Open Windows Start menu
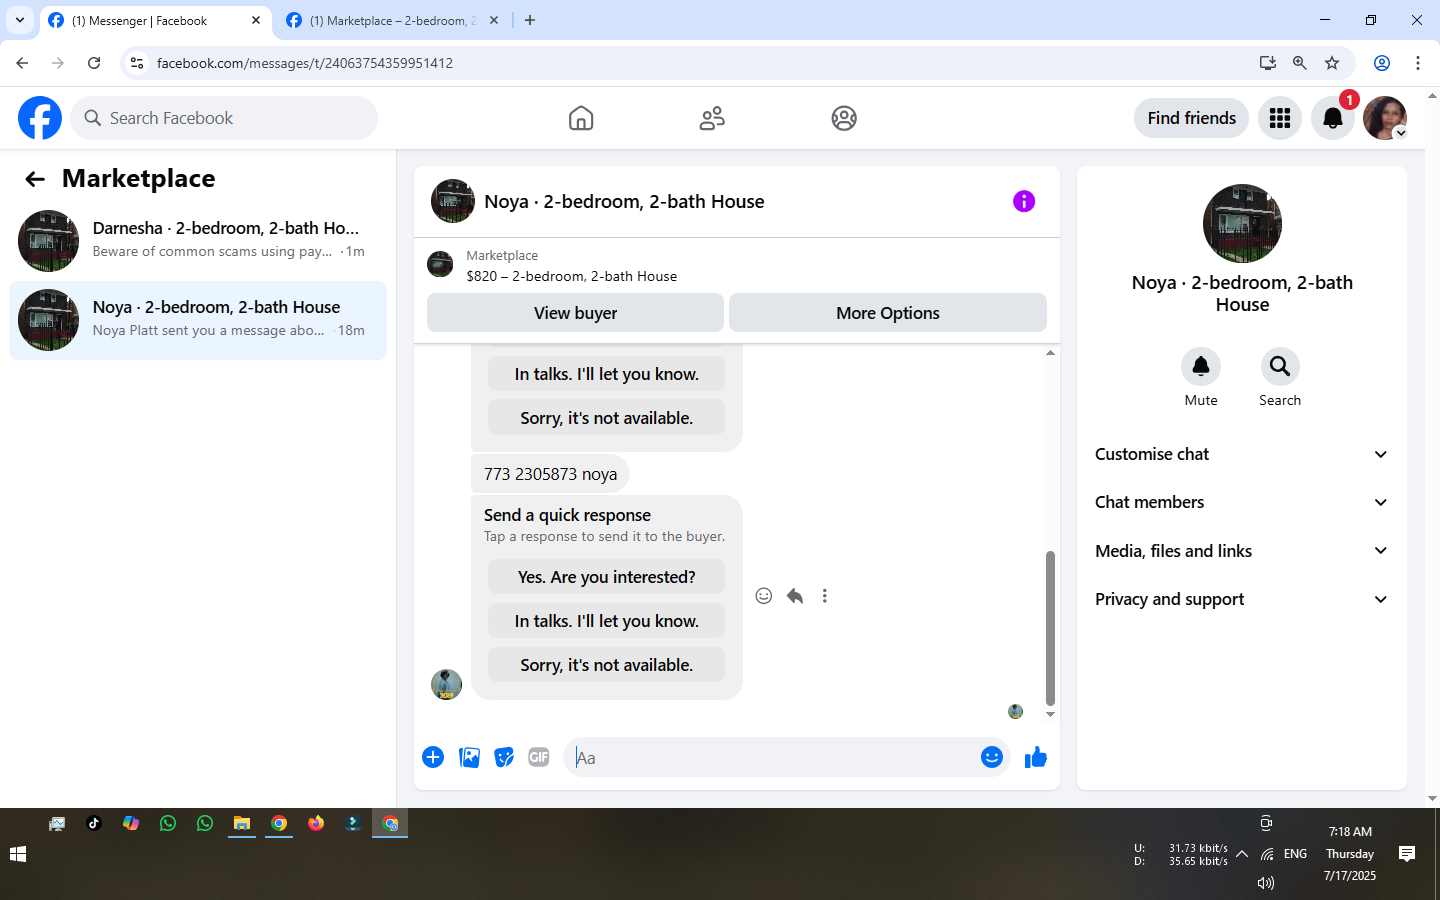 (17, 854)
